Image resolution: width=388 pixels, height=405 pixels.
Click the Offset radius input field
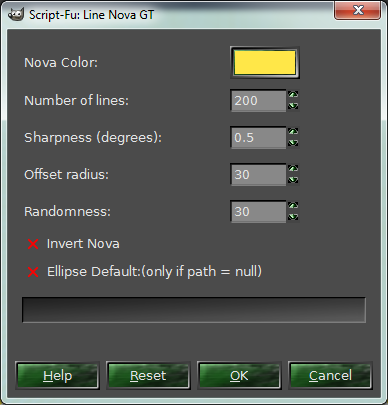coord(258,174)
